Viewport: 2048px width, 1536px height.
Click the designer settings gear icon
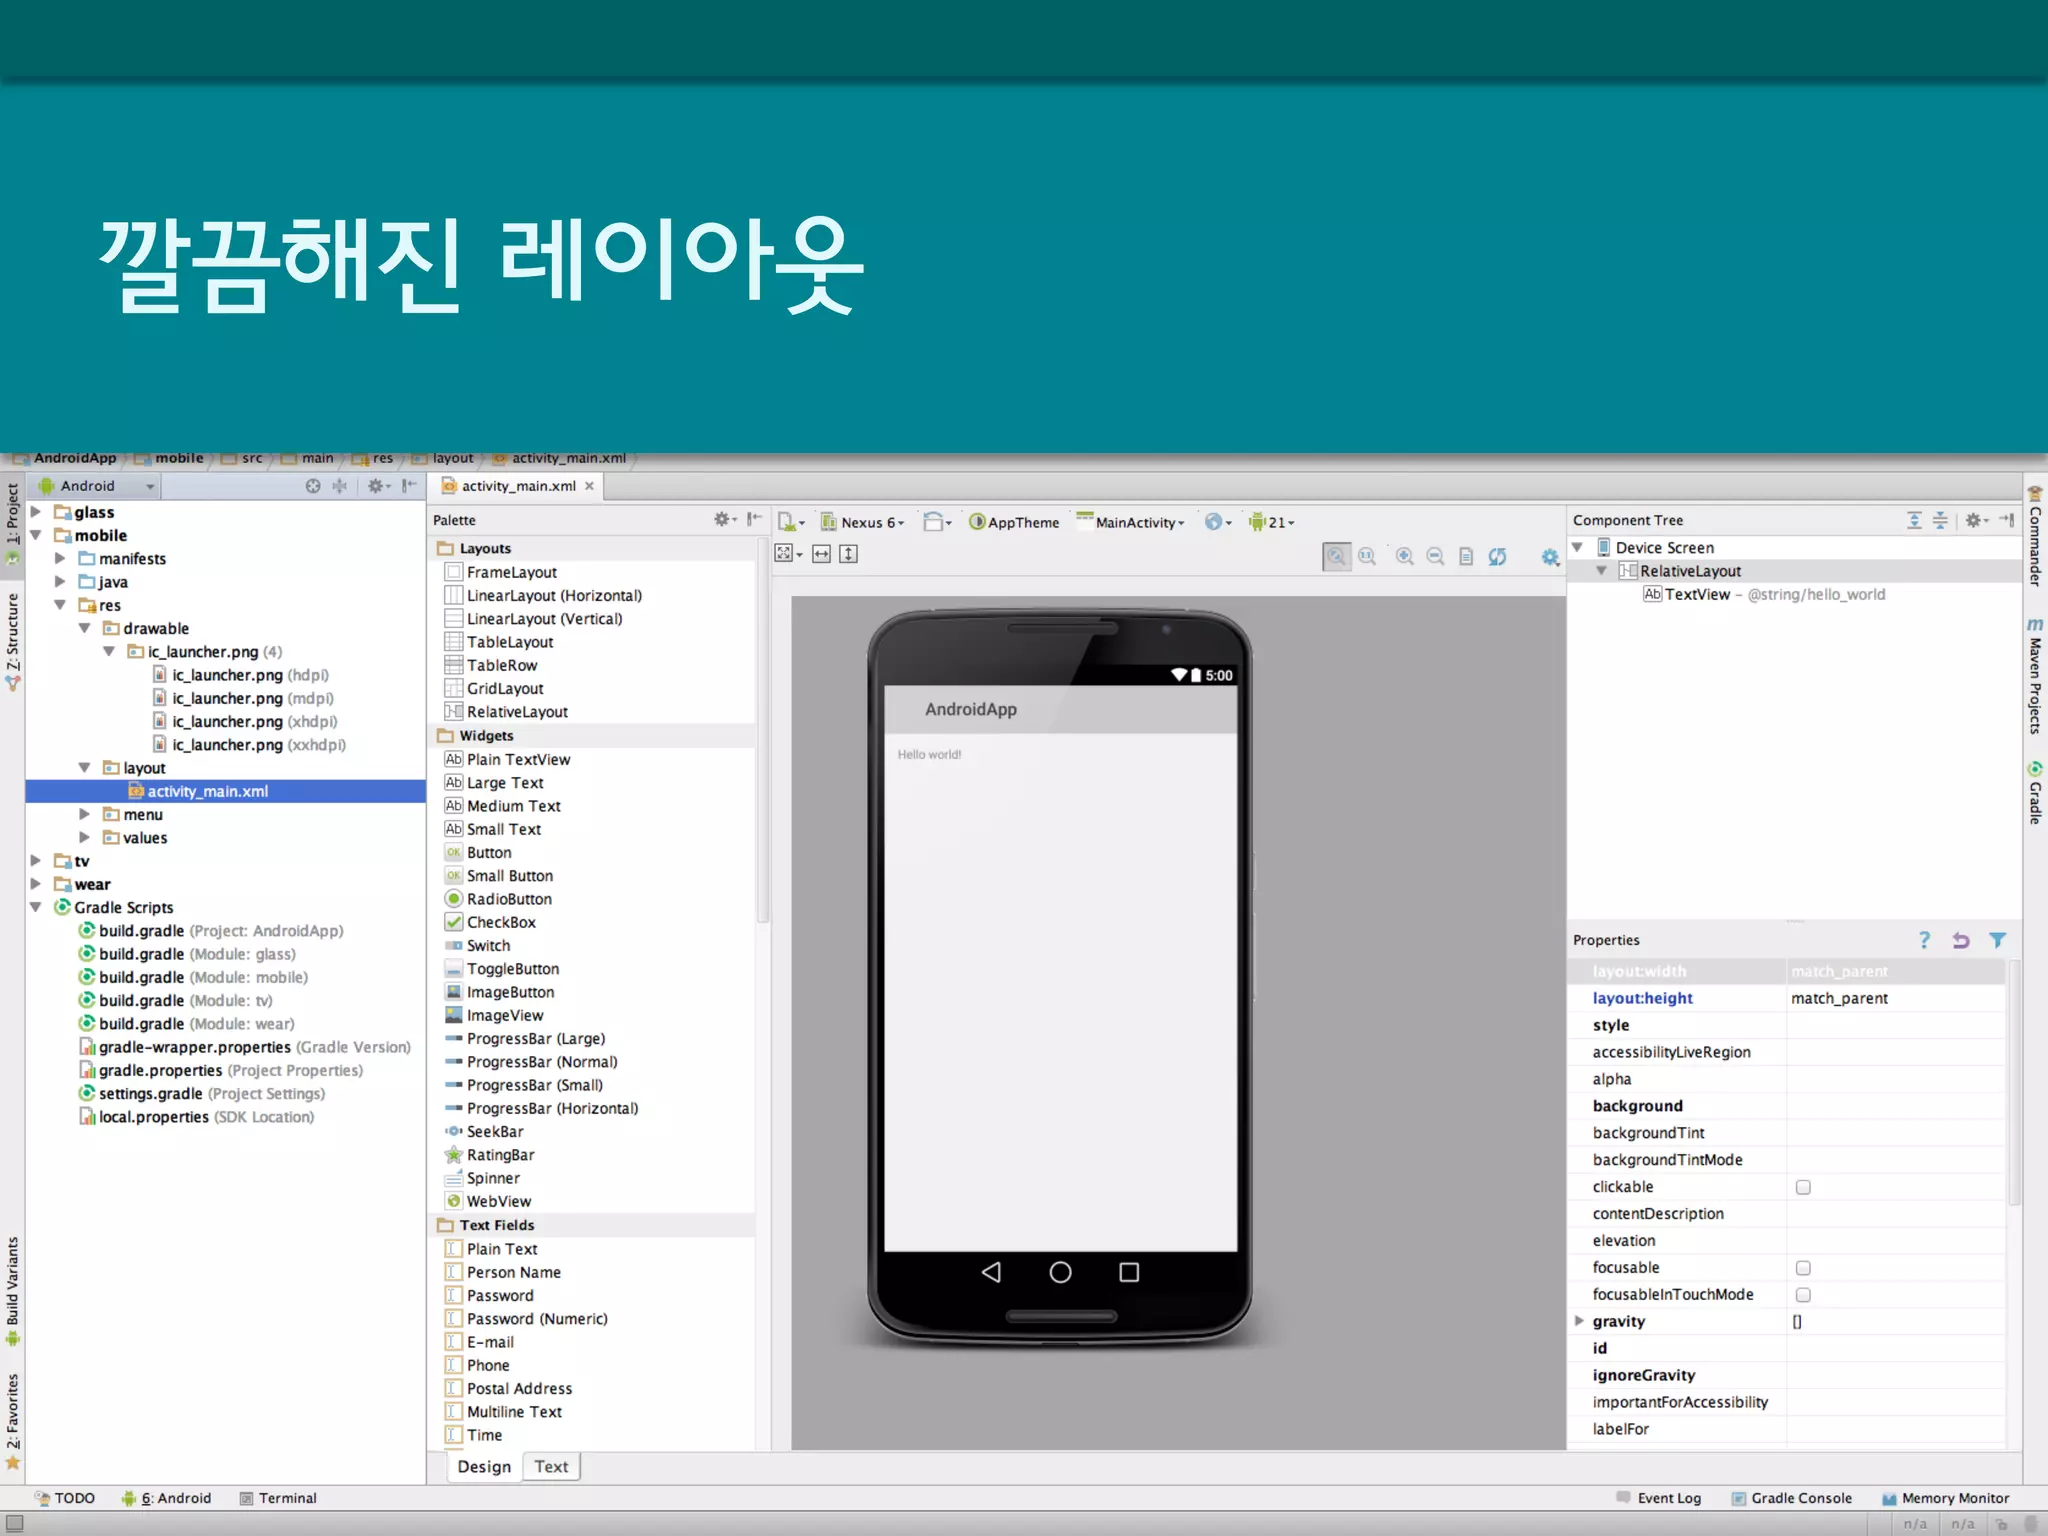(x=1550, y=557)
